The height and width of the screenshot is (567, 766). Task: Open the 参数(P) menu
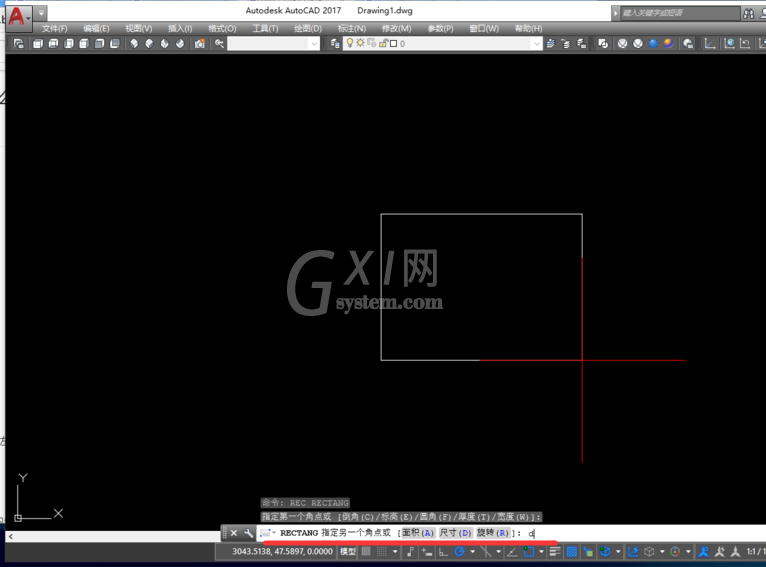pyautogui.click(x=440, y=29)
